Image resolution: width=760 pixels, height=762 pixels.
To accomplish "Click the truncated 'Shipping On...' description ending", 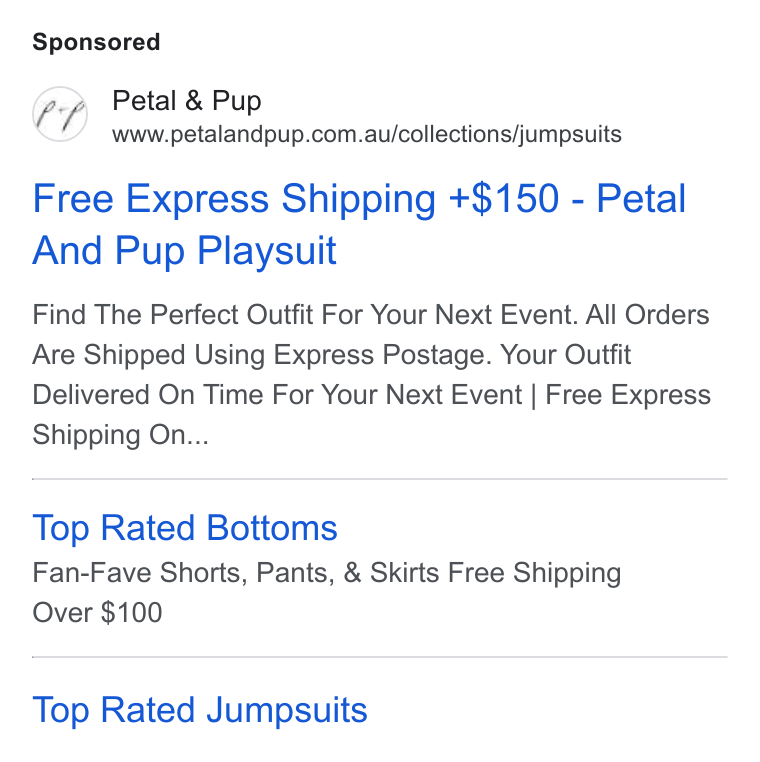I will (x=121, y=434).
